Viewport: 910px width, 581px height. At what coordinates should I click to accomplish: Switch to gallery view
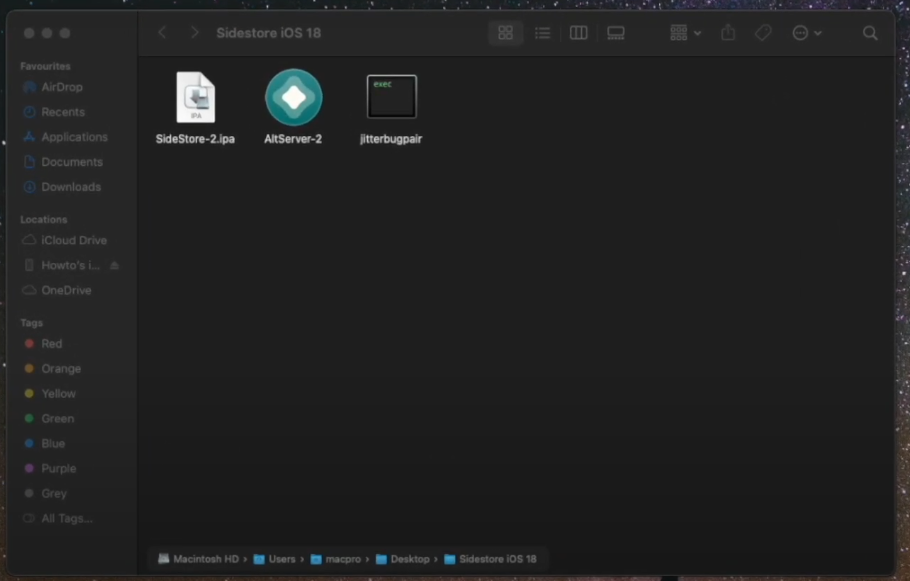click(x=616, y=33)
